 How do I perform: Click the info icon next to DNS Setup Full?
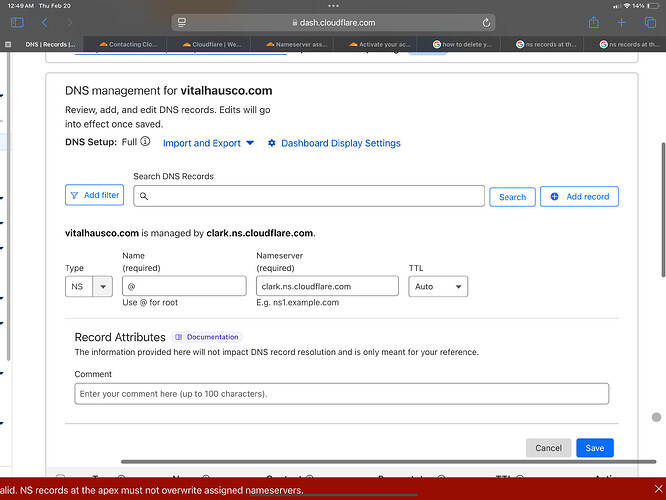(x=145, y=141)
